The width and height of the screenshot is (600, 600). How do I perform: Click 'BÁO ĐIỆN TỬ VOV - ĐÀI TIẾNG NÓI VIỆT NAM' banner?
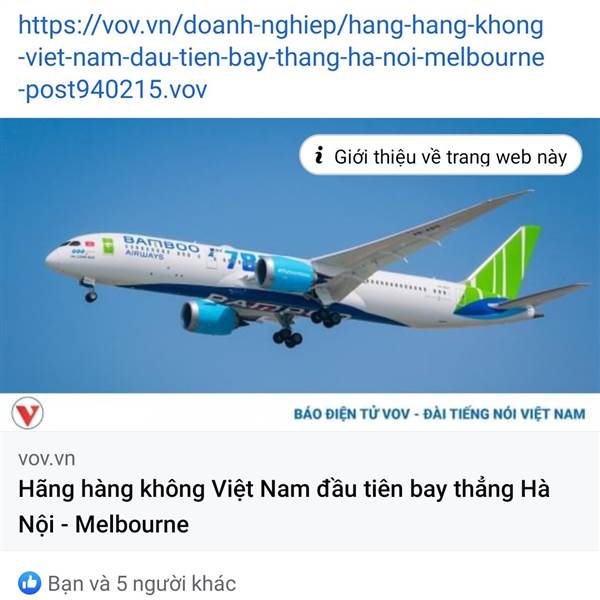point(439,414)
